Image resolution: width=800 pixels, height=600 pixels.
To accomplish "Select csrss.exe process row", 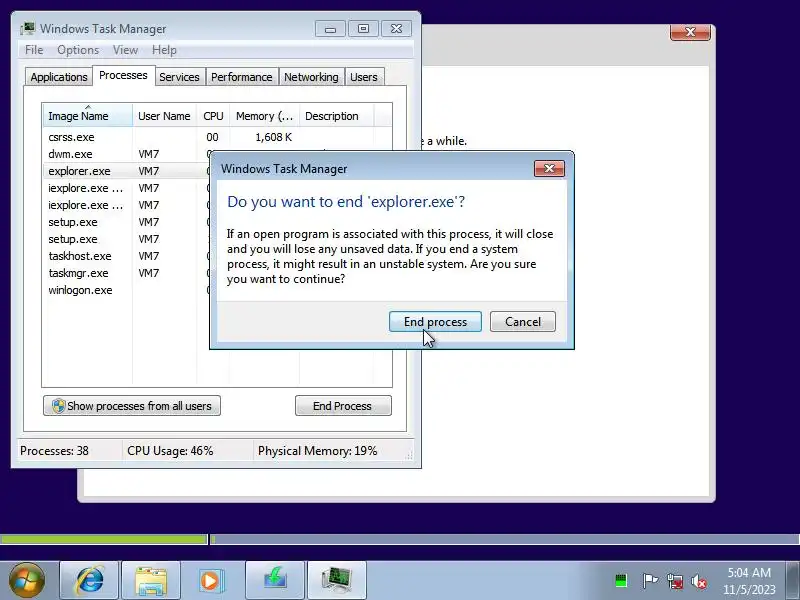I will coord(217,137).
